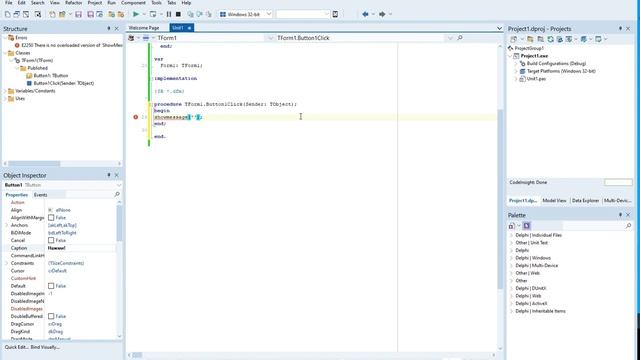Click the Save All toolbar icon
The height and width of the screenshot is (360, 640).
click(x=90, y=14)
